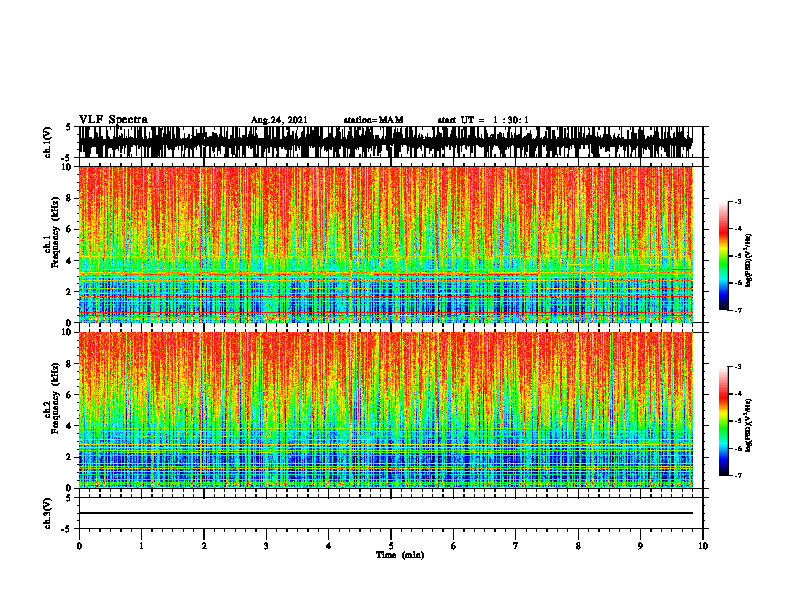The width and height of the screenshot is (792, 612).
Task: Click the "5" tick on the time axis
Action: (x=391, y=546)
